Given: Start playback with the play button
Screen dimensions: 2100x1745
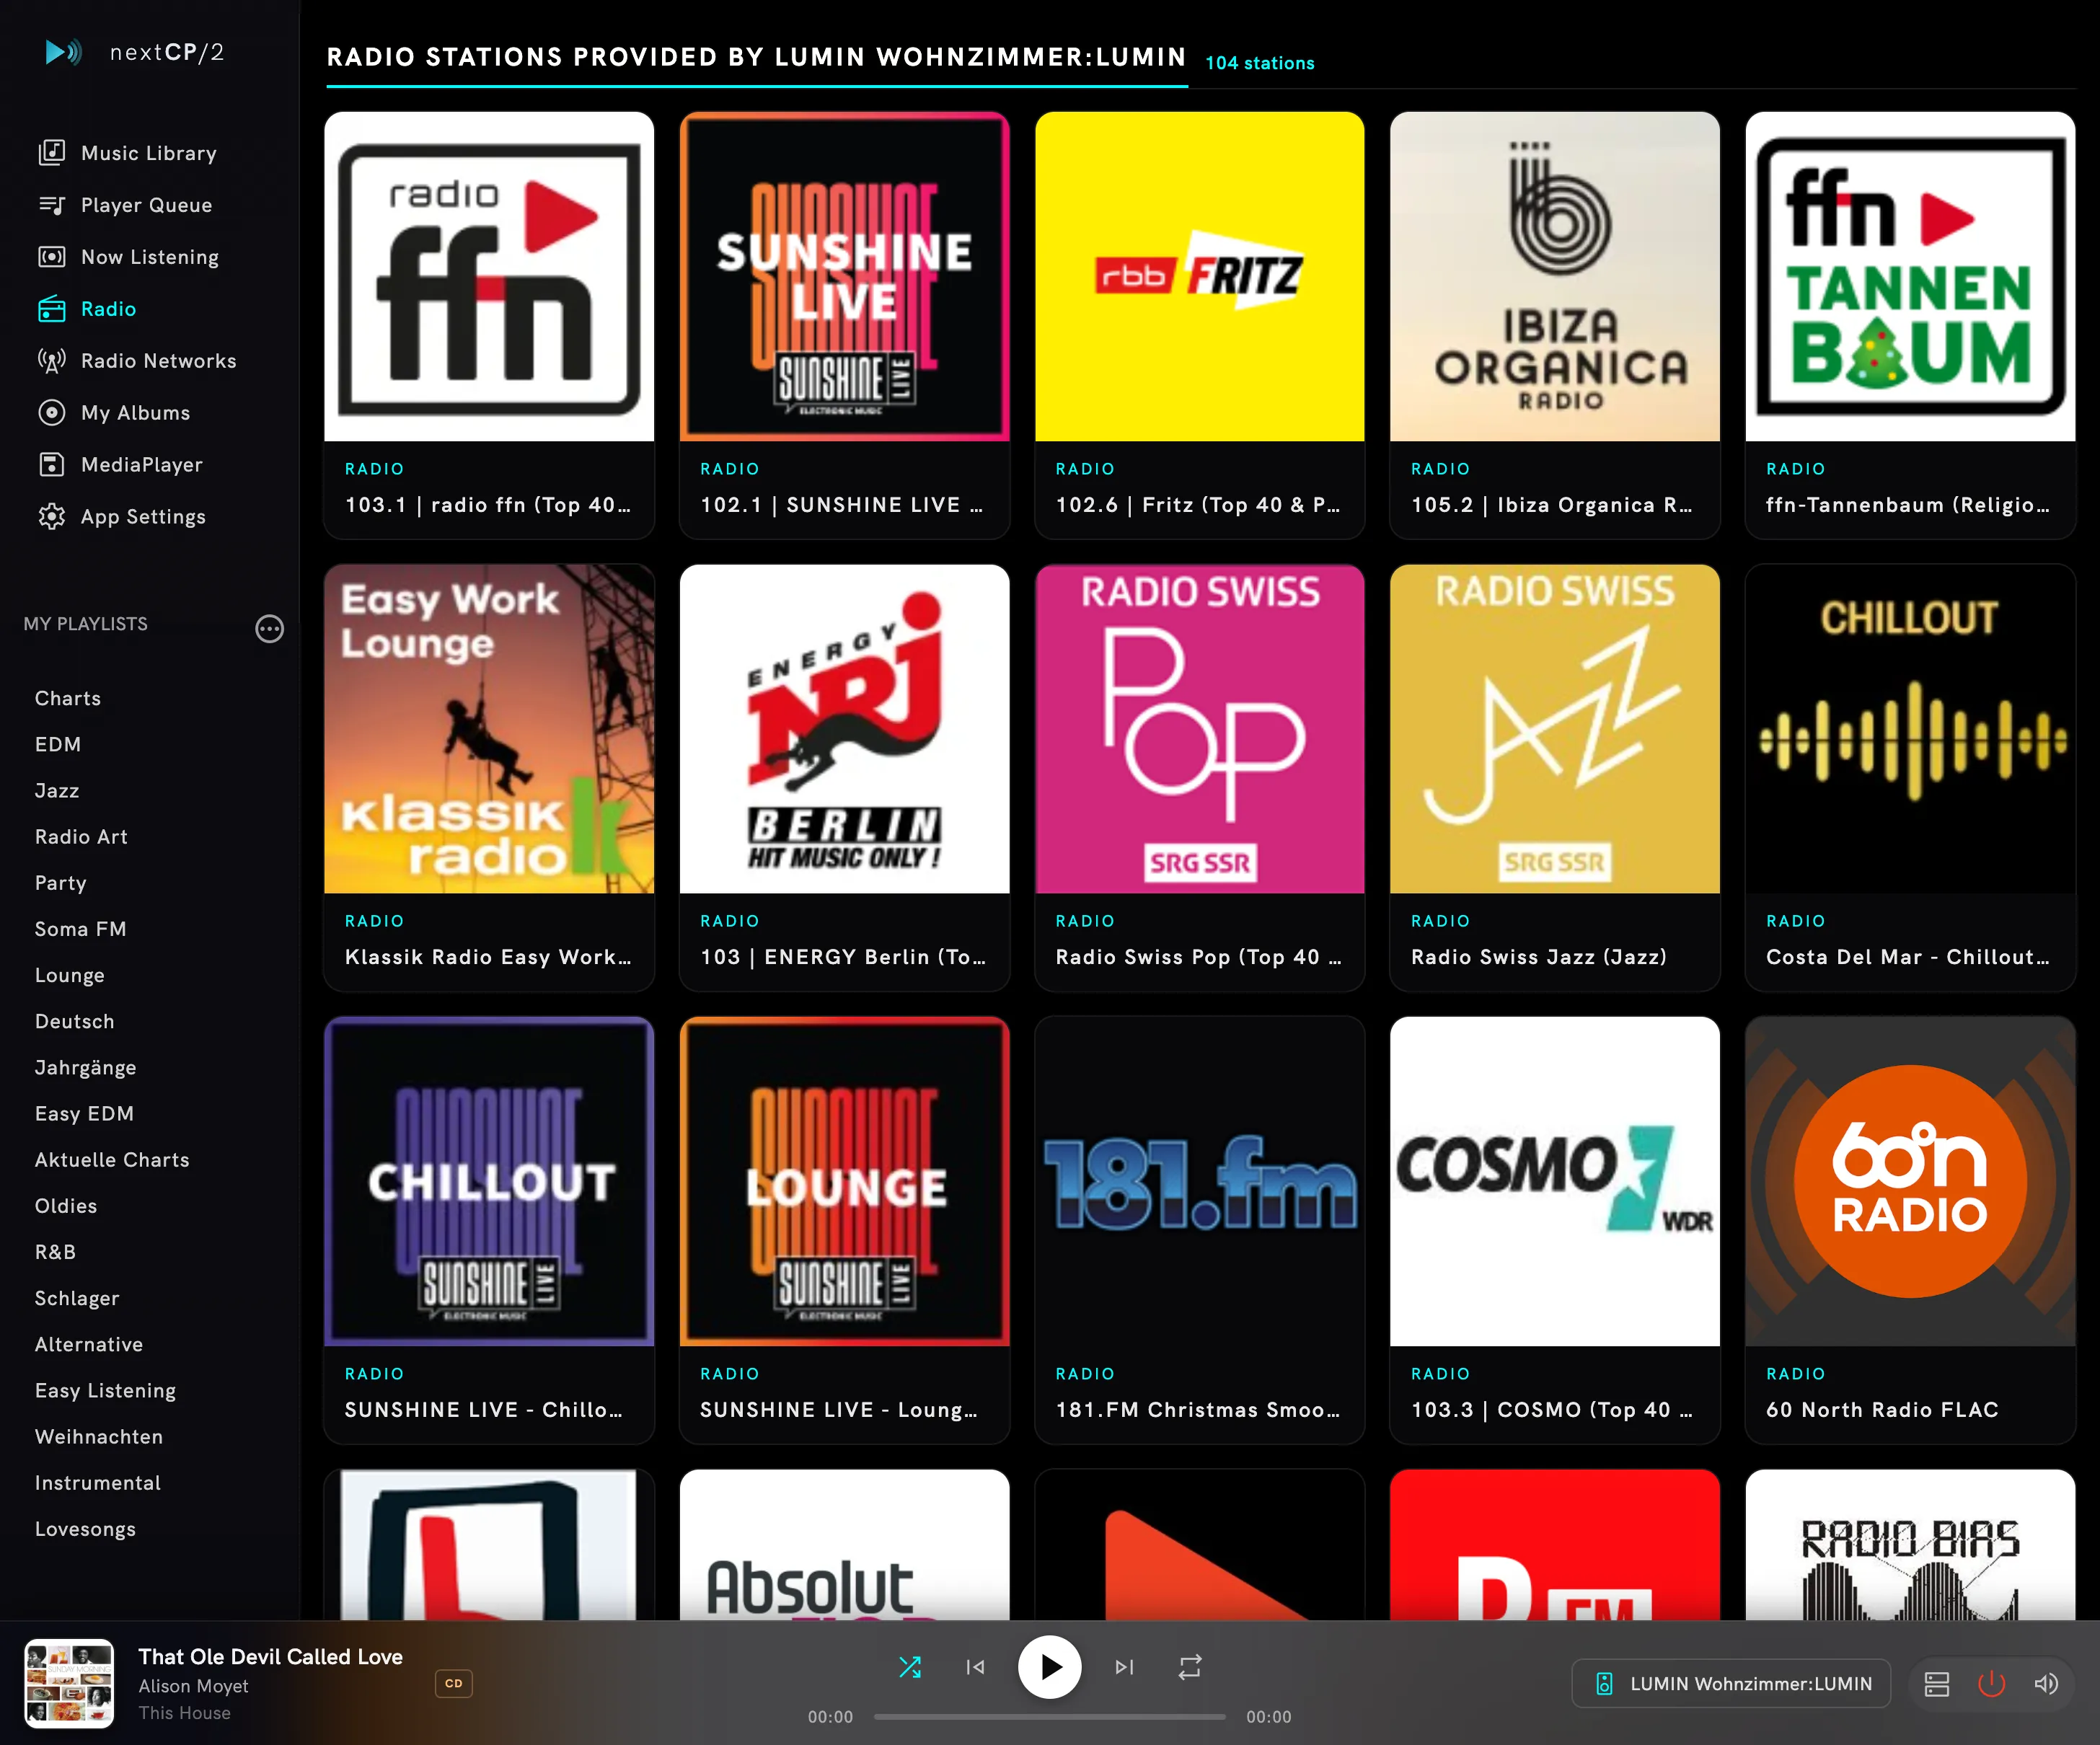Looking at the screenshot, I should (1049, 1667).
